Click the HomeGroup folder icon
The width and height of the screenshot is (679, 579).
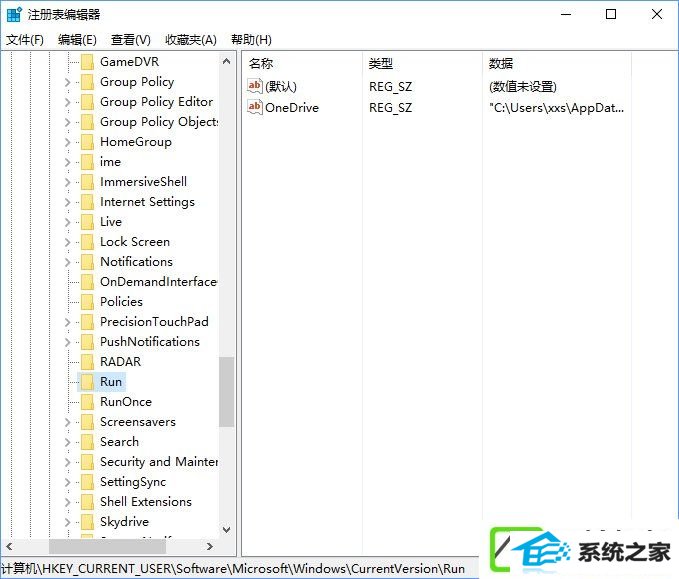coord(87,142)
